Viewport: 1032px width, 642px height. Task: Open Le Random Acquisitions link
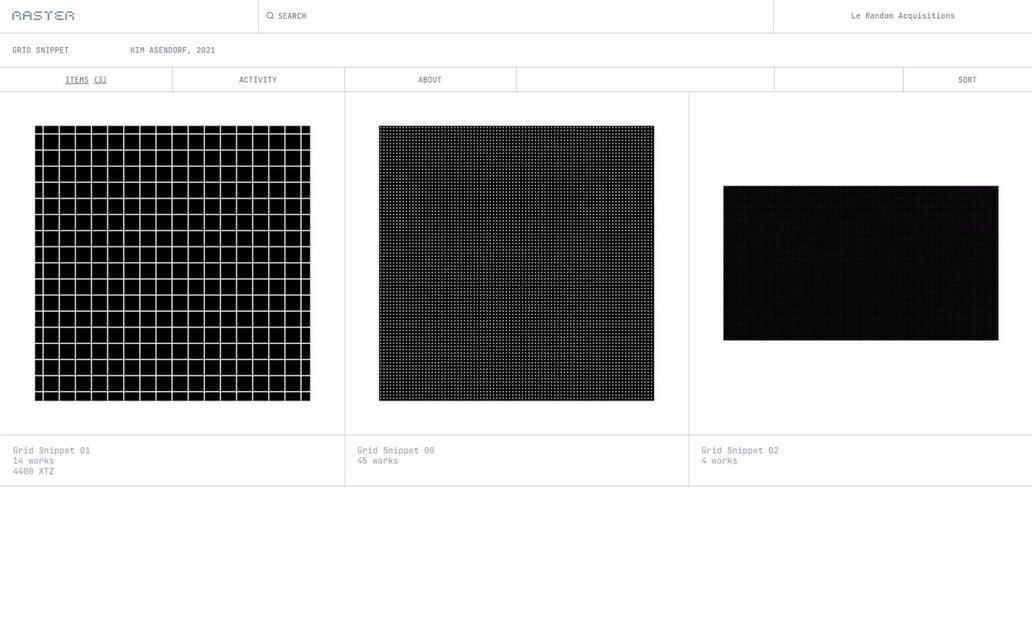coord(902,16)
